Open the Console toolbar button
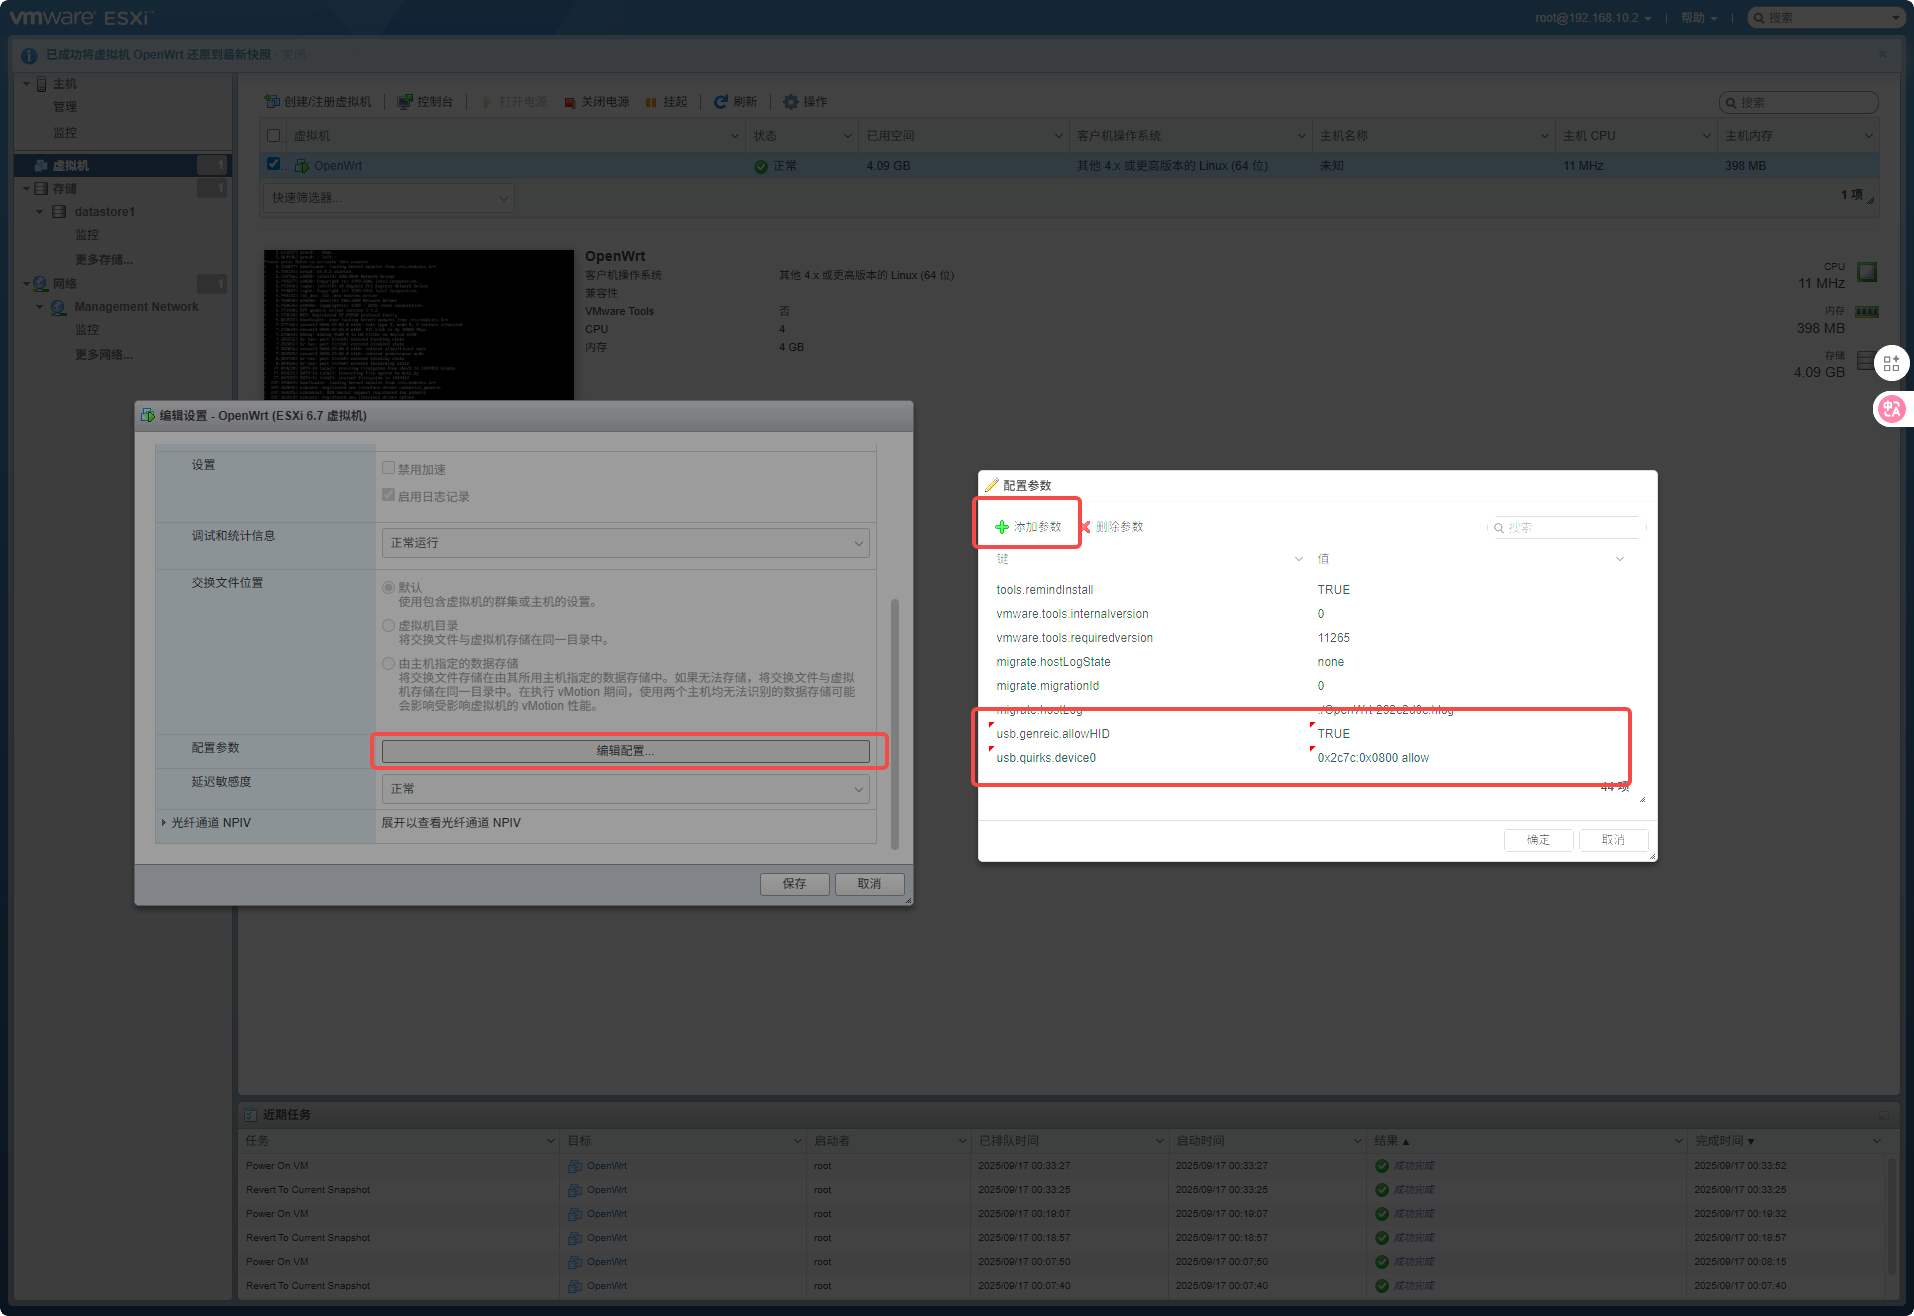The image size is (1914, 1316). [425, 102]
